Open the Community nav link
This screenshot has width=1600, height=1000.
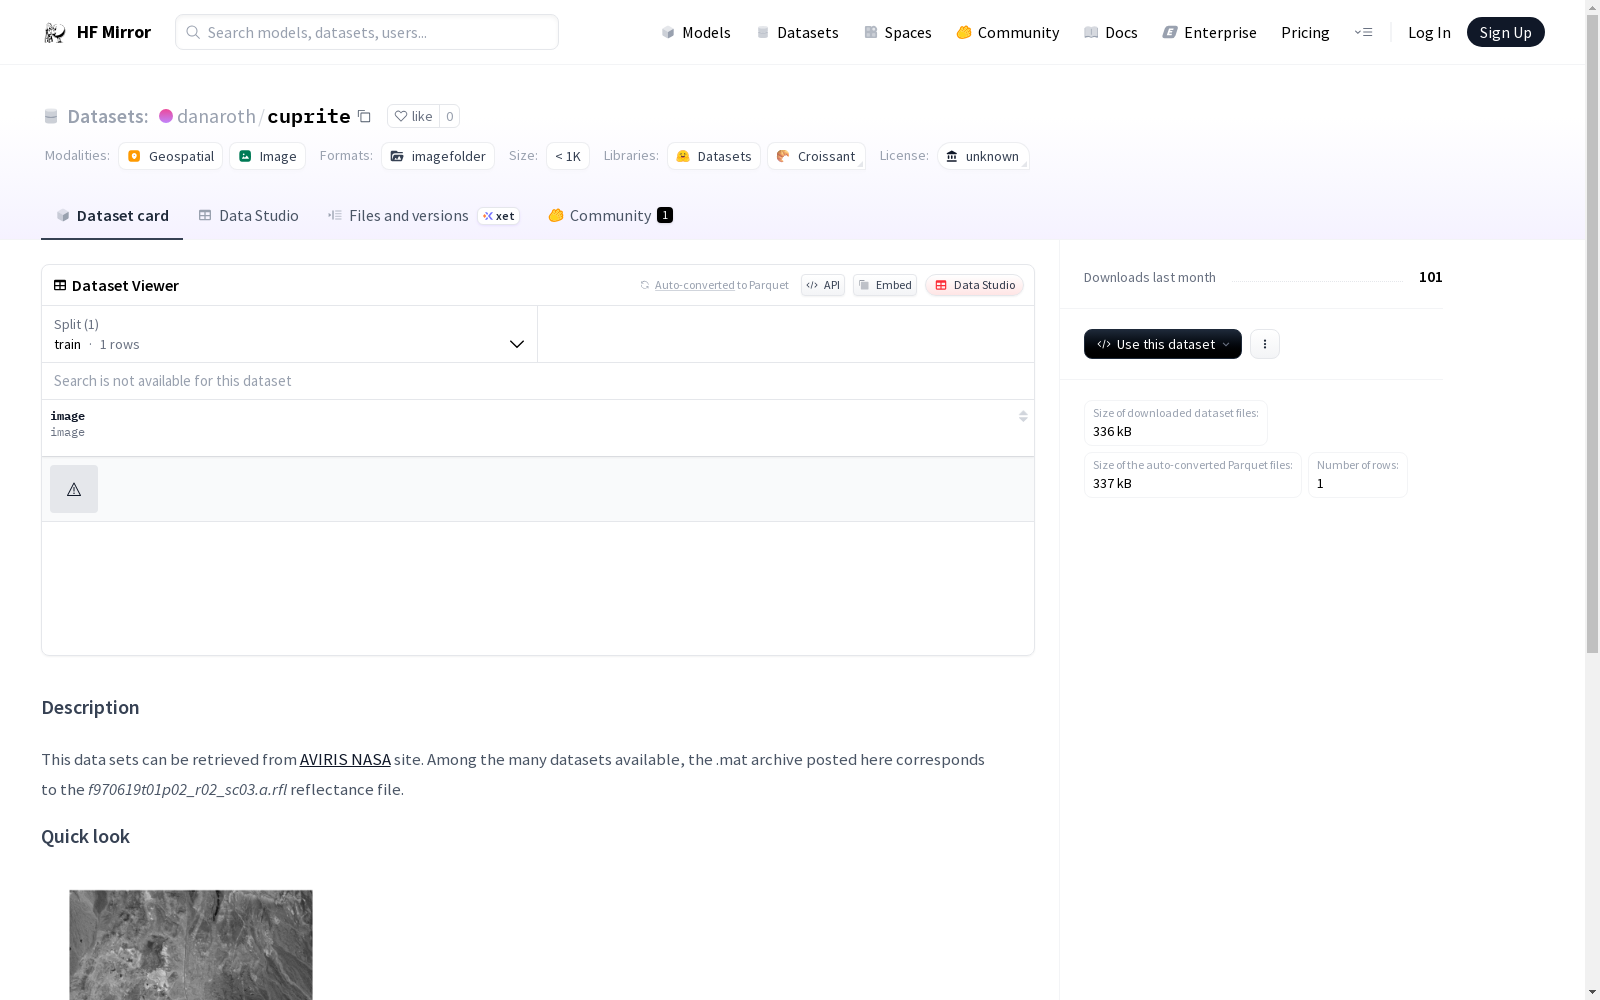[x=1007, y=32]
